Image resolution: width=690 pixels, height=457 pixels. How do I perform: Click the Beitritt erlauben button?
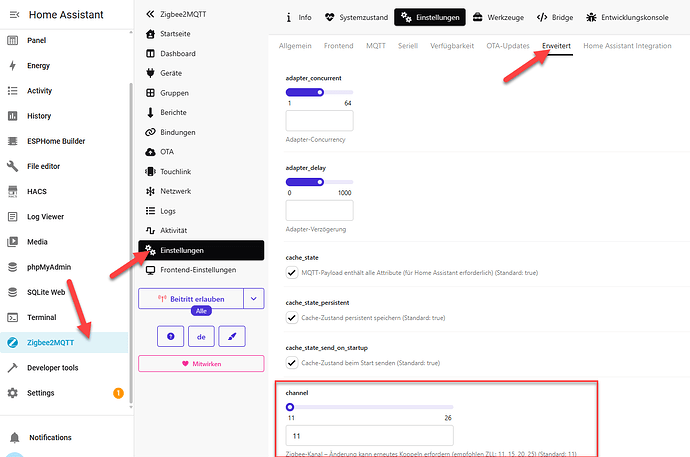[x=191, y=299]
